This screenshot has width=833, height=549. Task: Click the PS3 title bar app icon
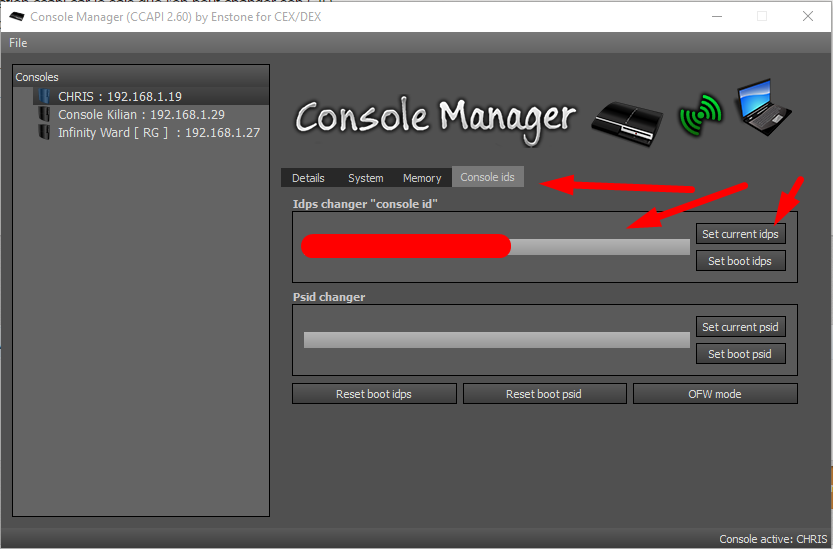16,16
